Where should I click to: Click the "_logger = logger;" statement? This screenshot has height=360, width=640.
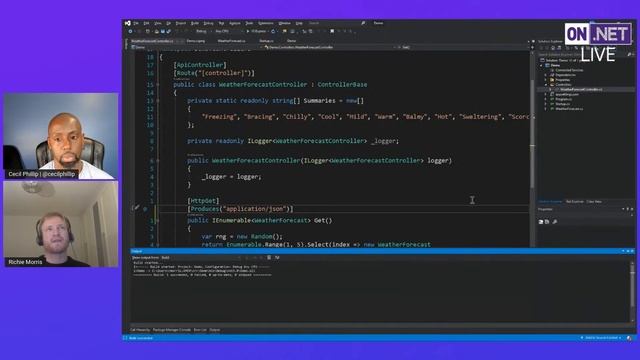(231, 177)
